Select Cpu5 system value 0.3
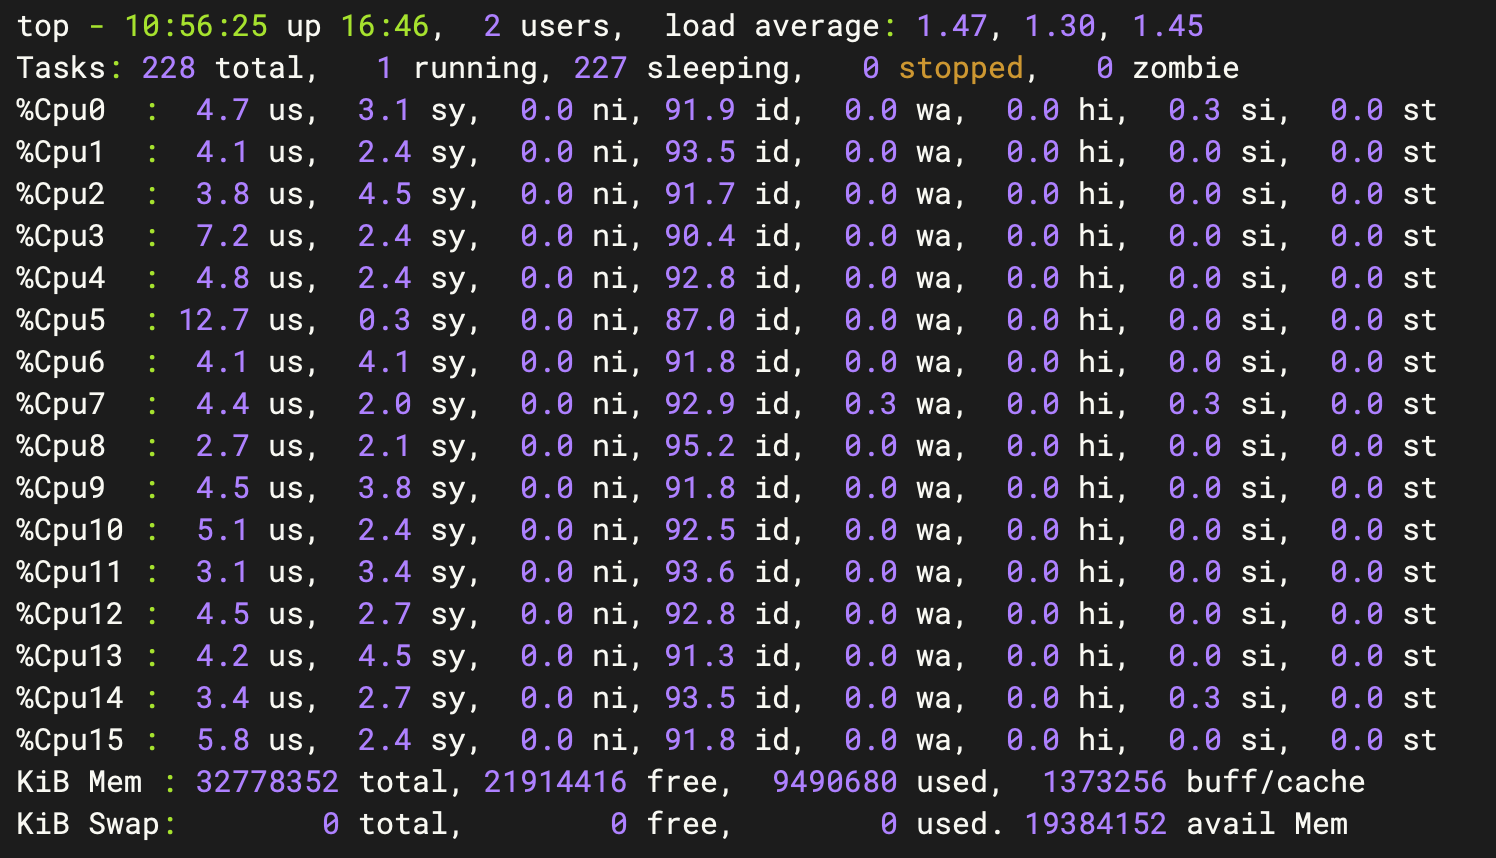Viewport: 1496px width, 858px height. click(385, 320)
